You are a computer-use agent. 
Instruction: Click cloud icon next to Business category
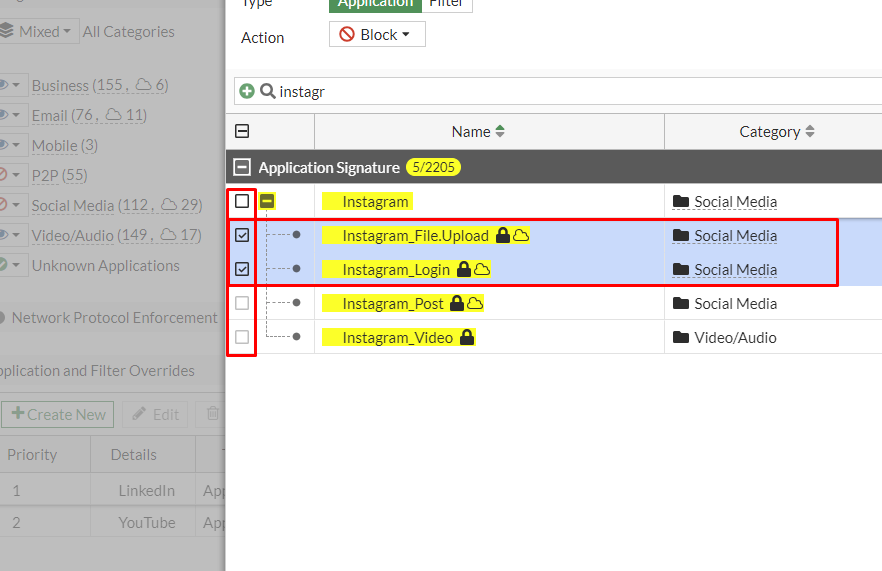[x=144, y=84]
